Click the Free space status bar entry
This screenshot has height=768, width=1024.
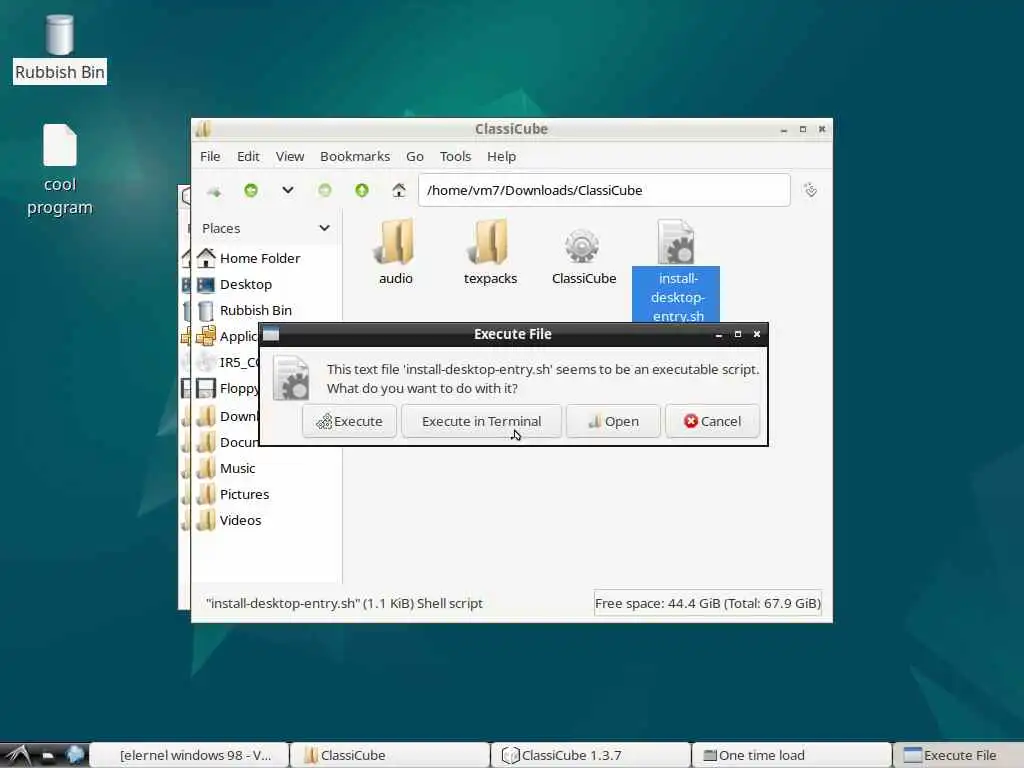(708, 603)
